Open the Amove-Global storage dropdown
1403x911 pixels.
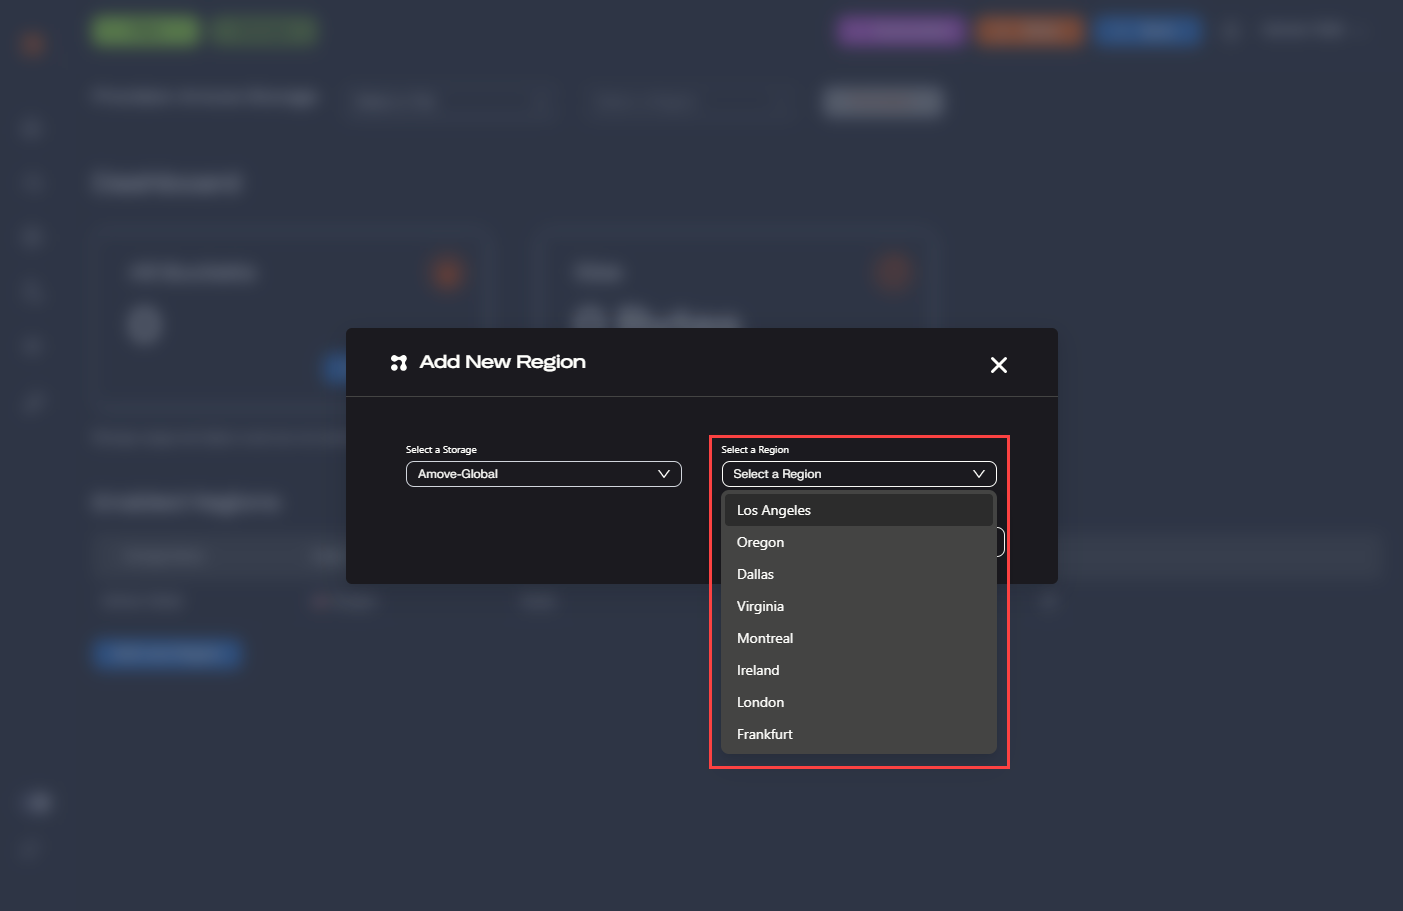[543, 474]
